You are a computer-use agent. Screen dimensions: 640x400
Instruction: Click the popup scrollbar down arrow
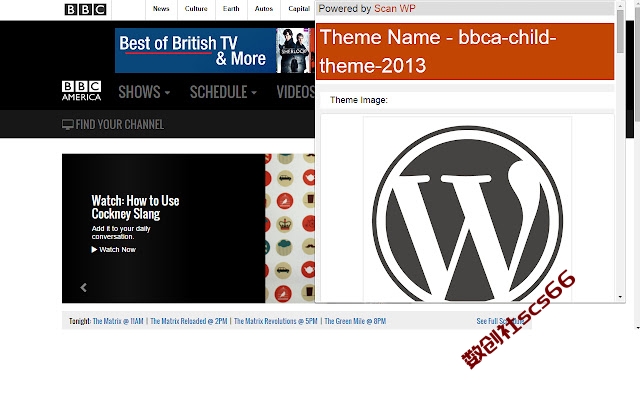[620, 297]
